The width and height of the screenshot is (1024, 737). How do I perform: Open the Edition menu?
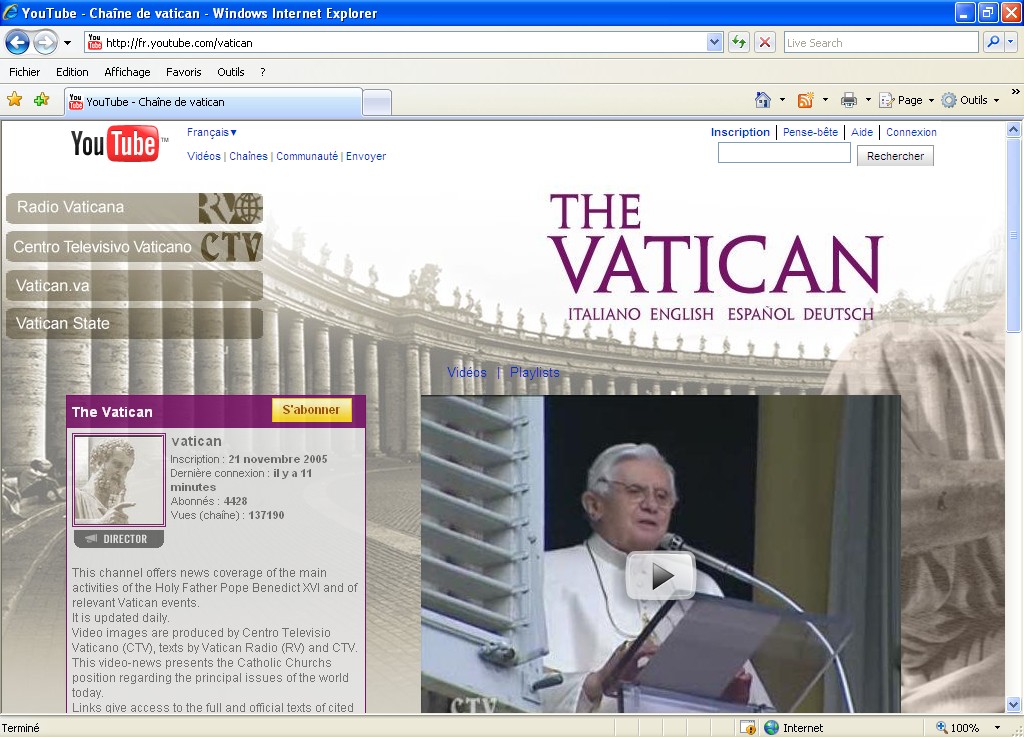72,72
